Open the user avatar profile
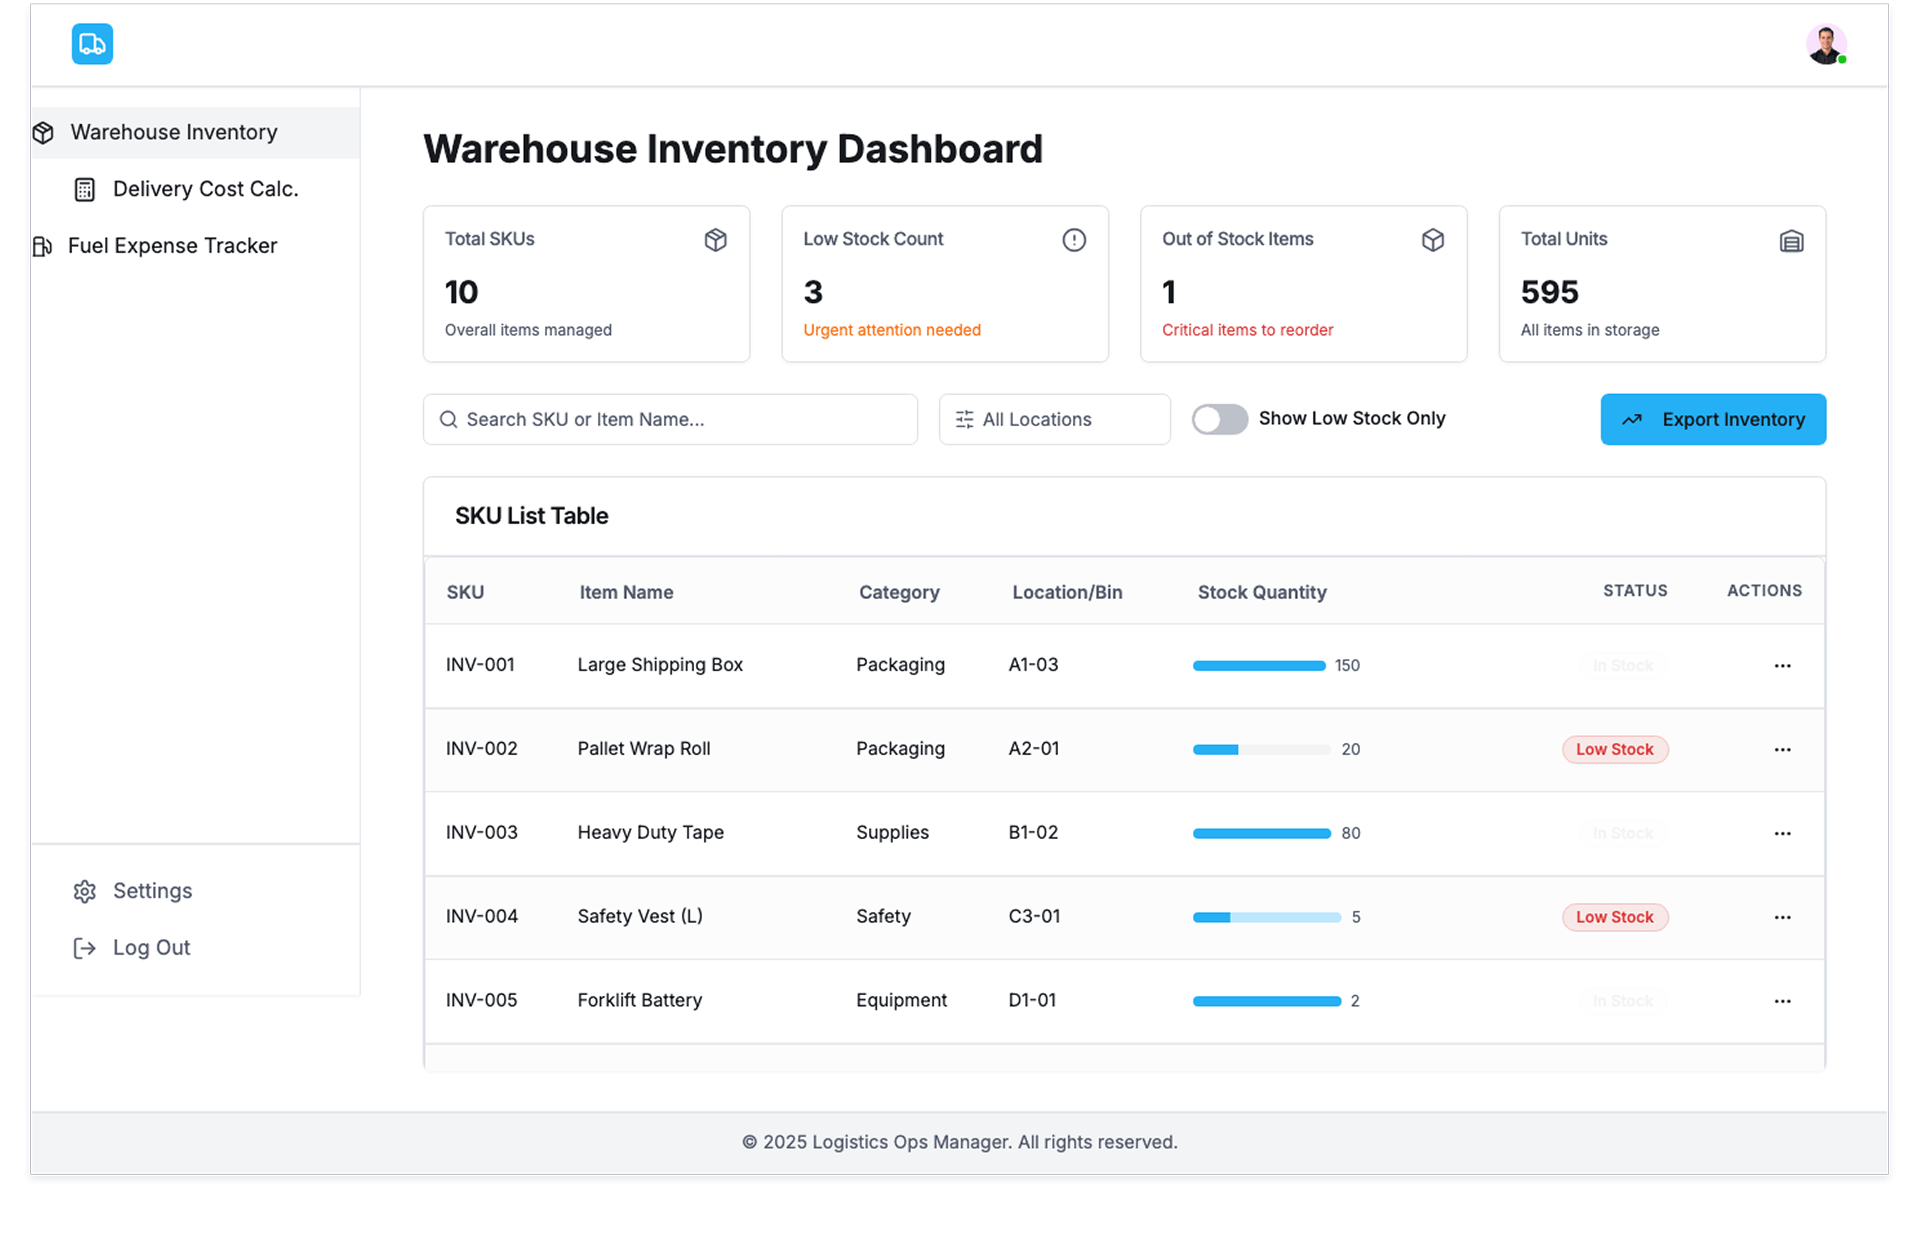This screenshot has width=1920, height=1248. coord(1825,45)
